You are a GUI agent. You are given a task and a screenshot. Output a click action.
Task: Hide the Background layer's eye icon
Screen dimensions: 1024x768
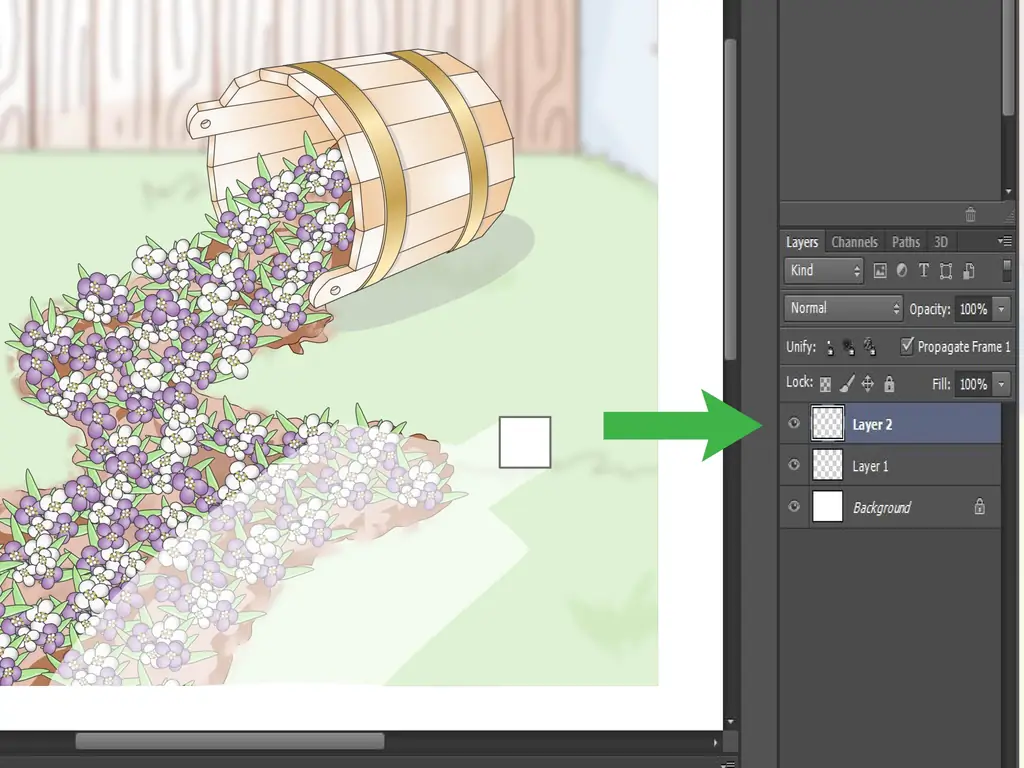794,507
